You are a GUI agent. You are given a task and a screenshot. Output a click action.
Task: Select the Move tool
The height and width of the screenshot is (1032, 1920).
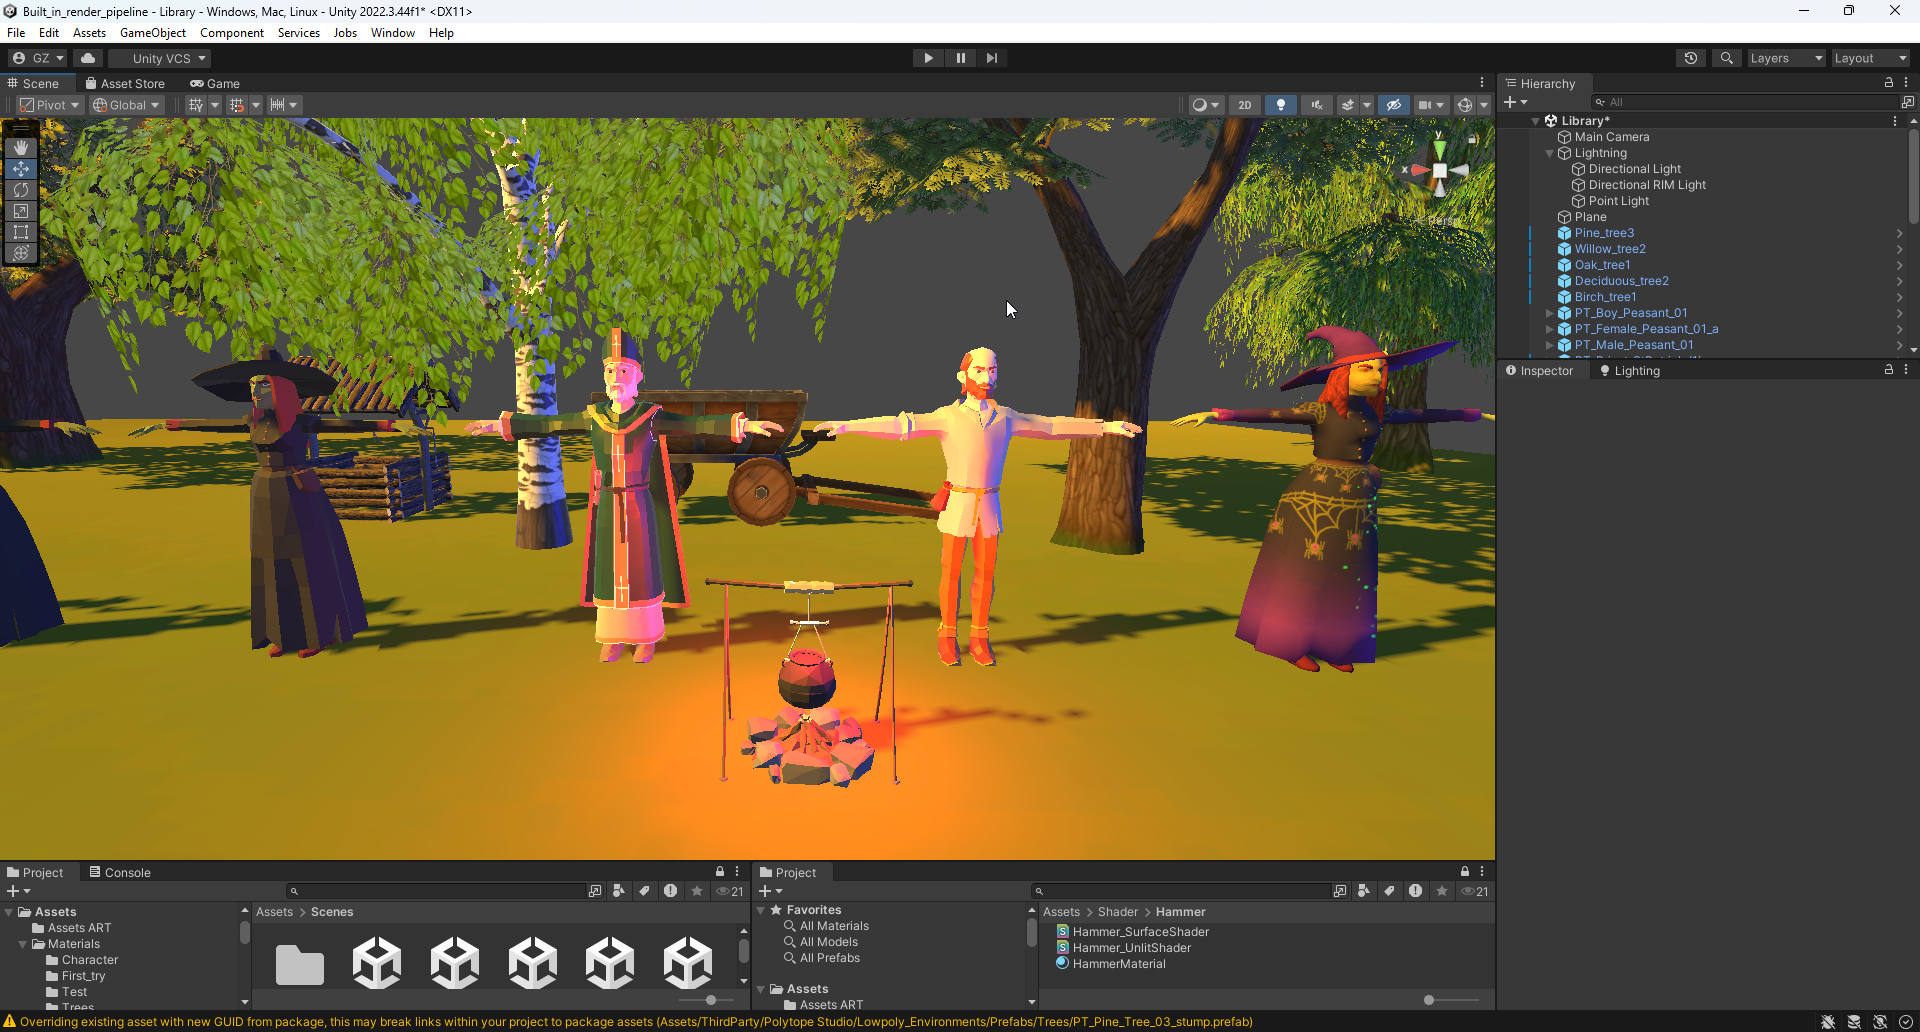[21, 169]
